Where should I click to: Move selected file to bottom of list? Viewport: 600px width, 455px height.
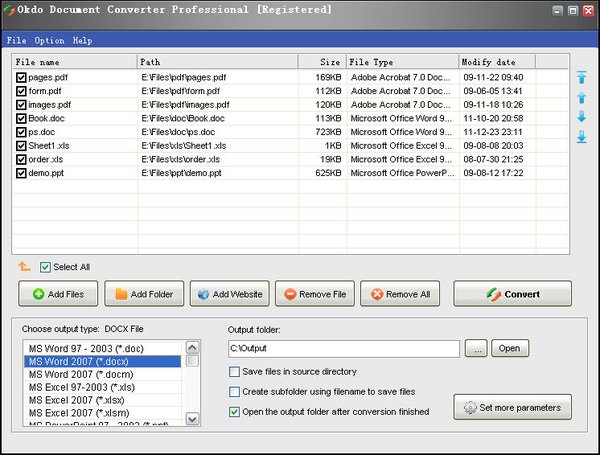coord(581,137)
